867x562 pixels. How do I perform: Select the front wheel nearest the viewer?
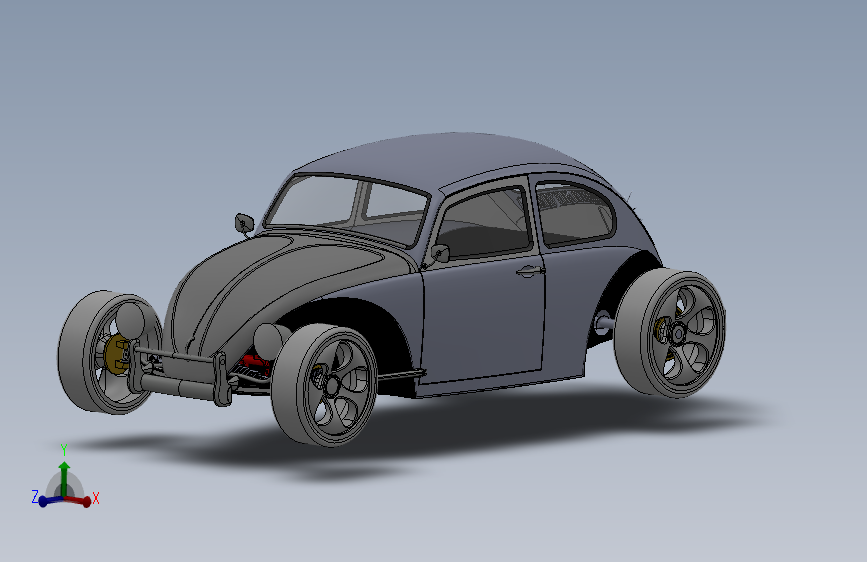coord(325,385)
